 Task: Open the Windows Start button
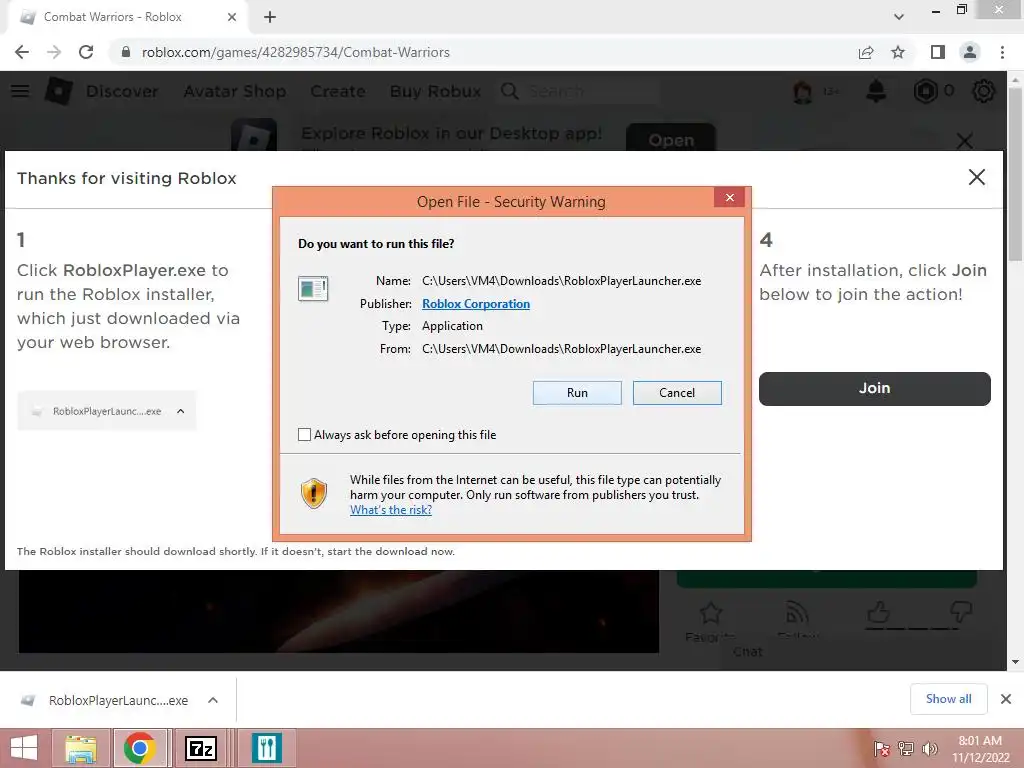(x=24, y=748)
